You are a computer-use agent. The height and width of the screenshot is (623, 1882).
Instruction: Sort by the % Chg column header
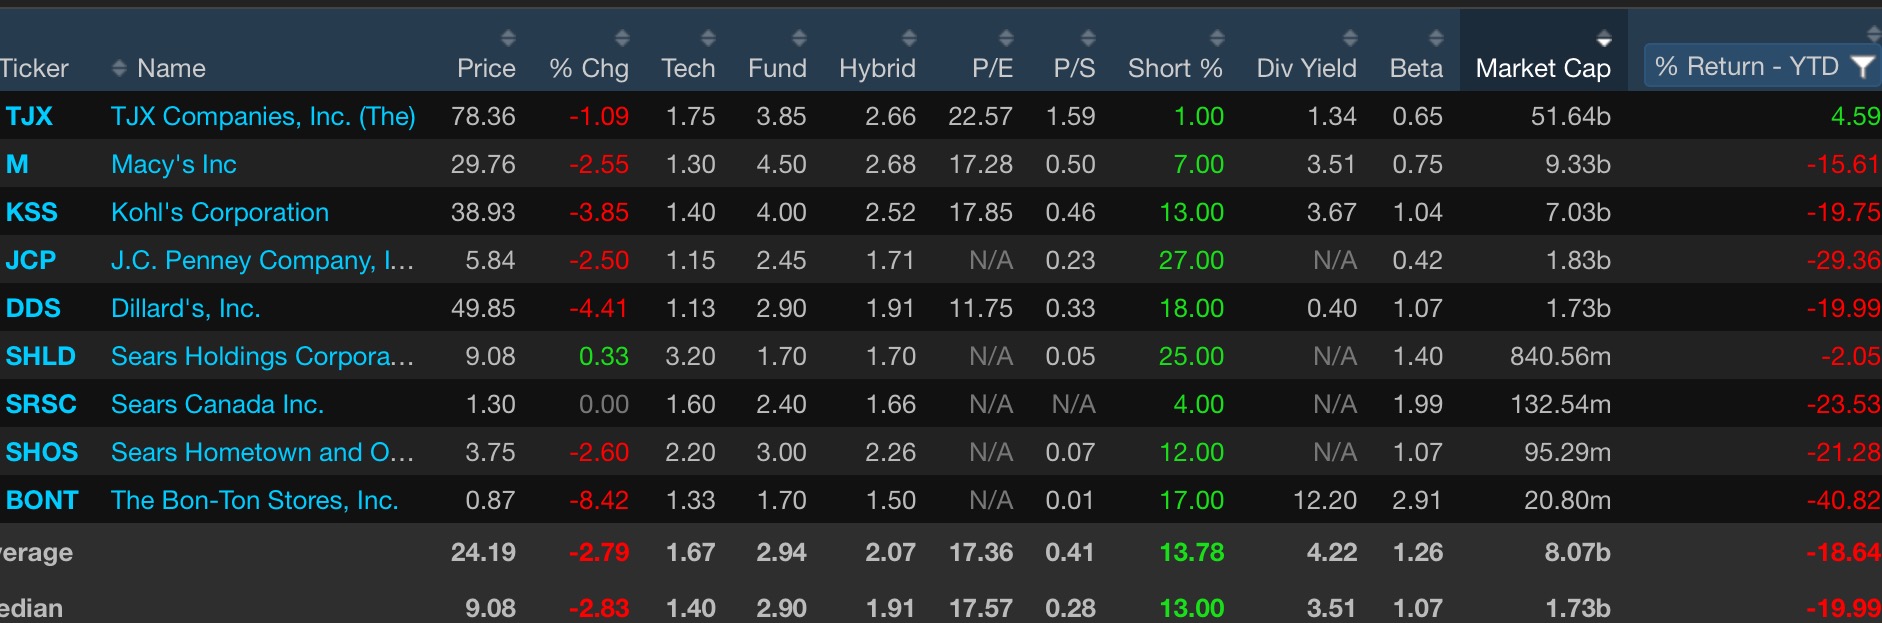click(589, 68)
